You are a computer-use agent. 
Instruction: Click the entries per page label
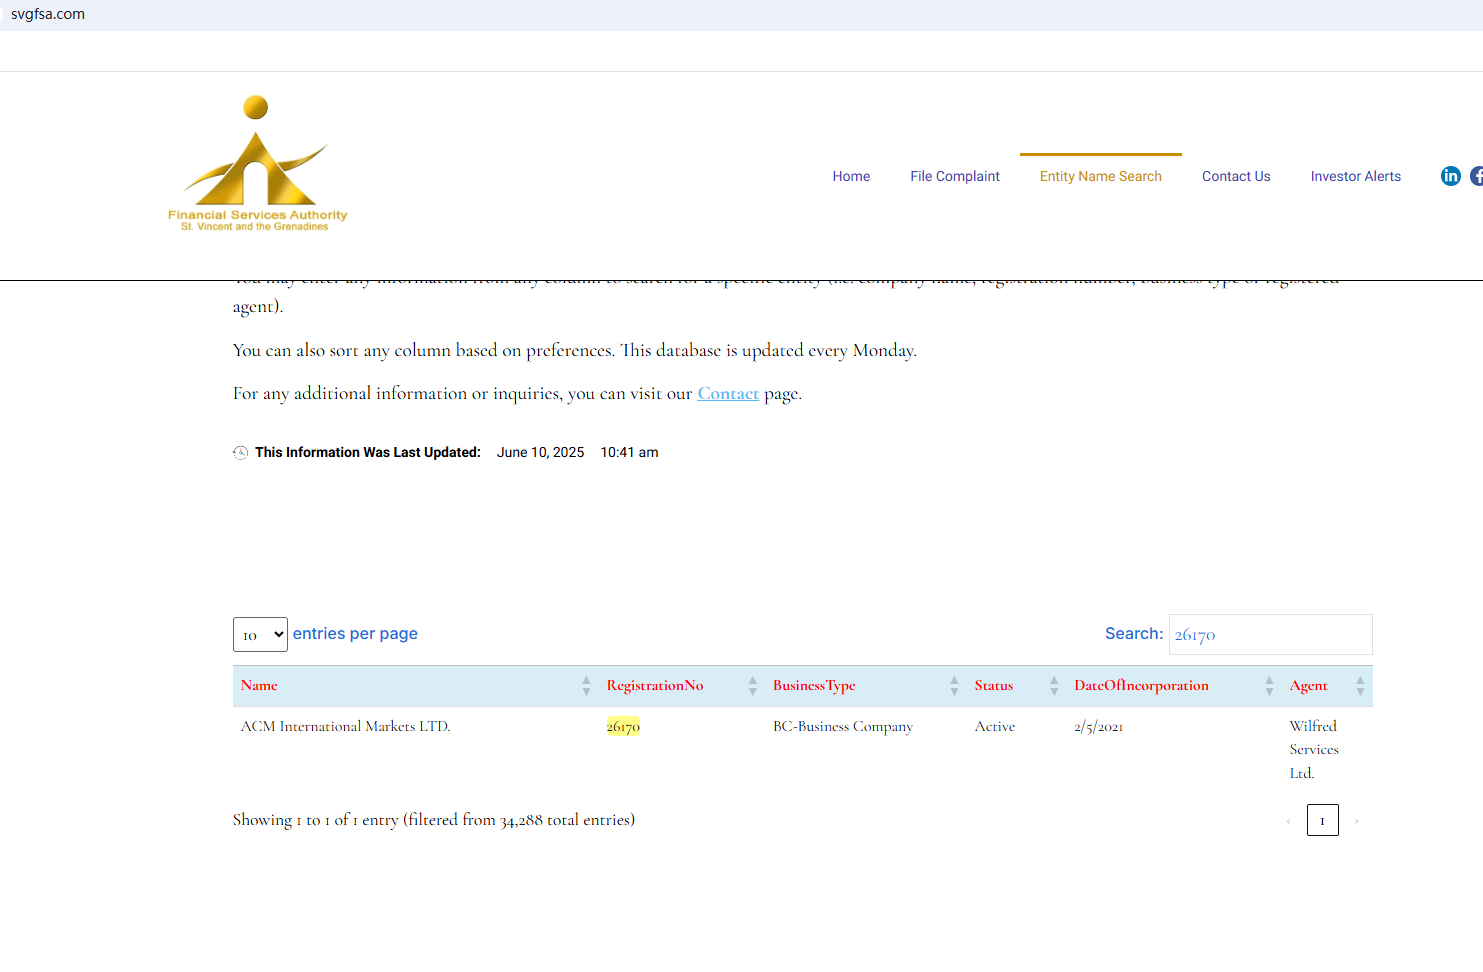355,634
